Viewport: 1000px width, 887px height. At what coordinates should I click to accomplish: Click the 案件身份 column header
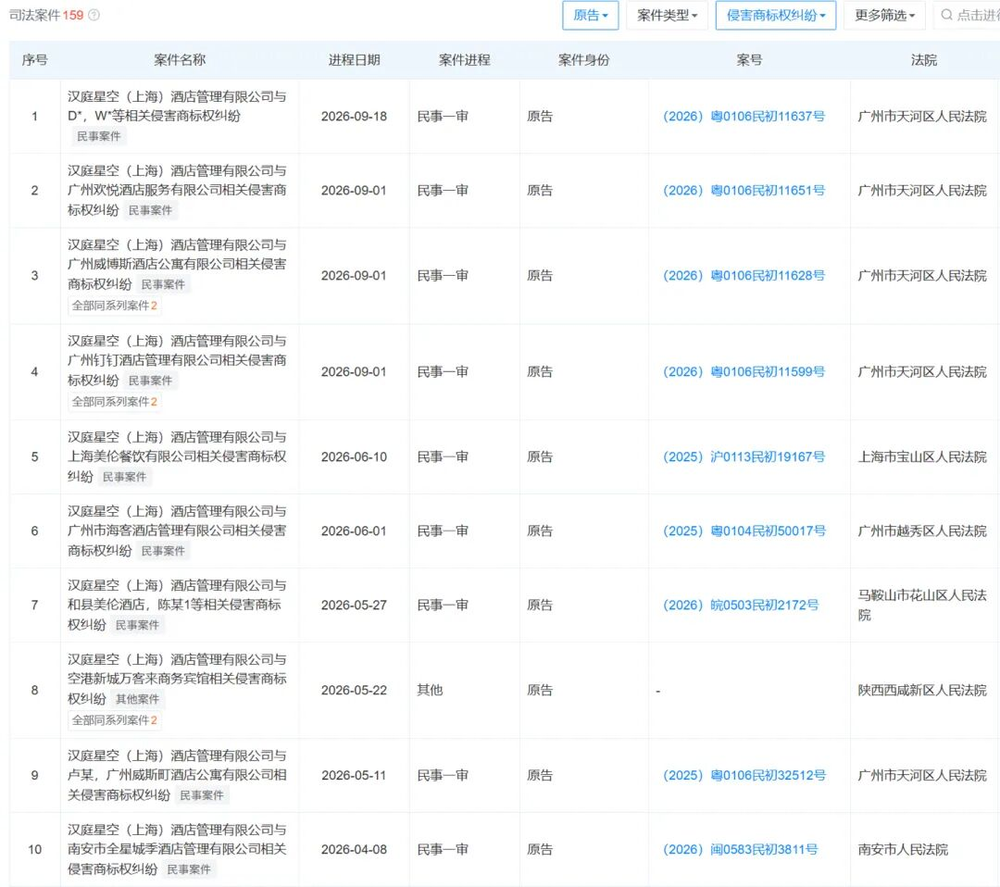584,60
